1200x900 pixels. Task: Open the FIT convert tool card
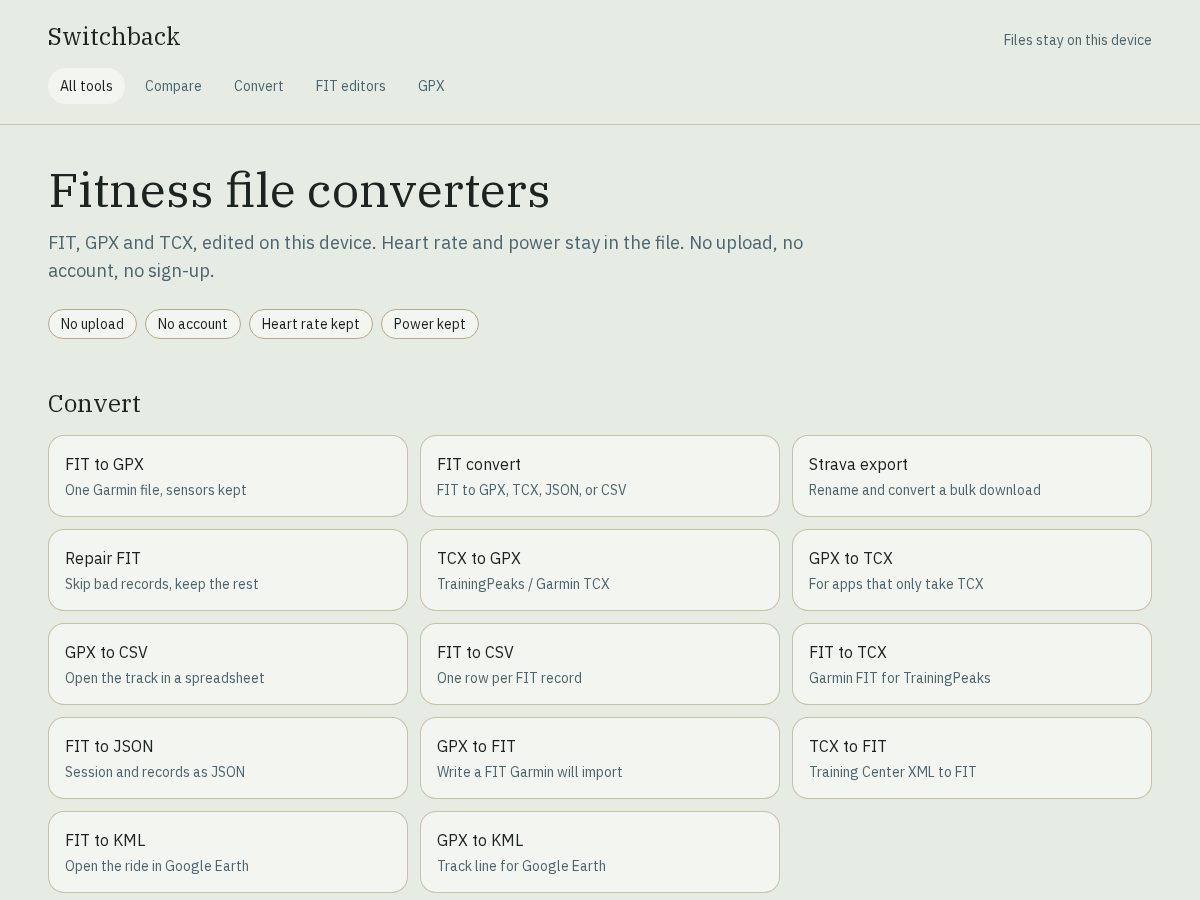pos(600,476)
